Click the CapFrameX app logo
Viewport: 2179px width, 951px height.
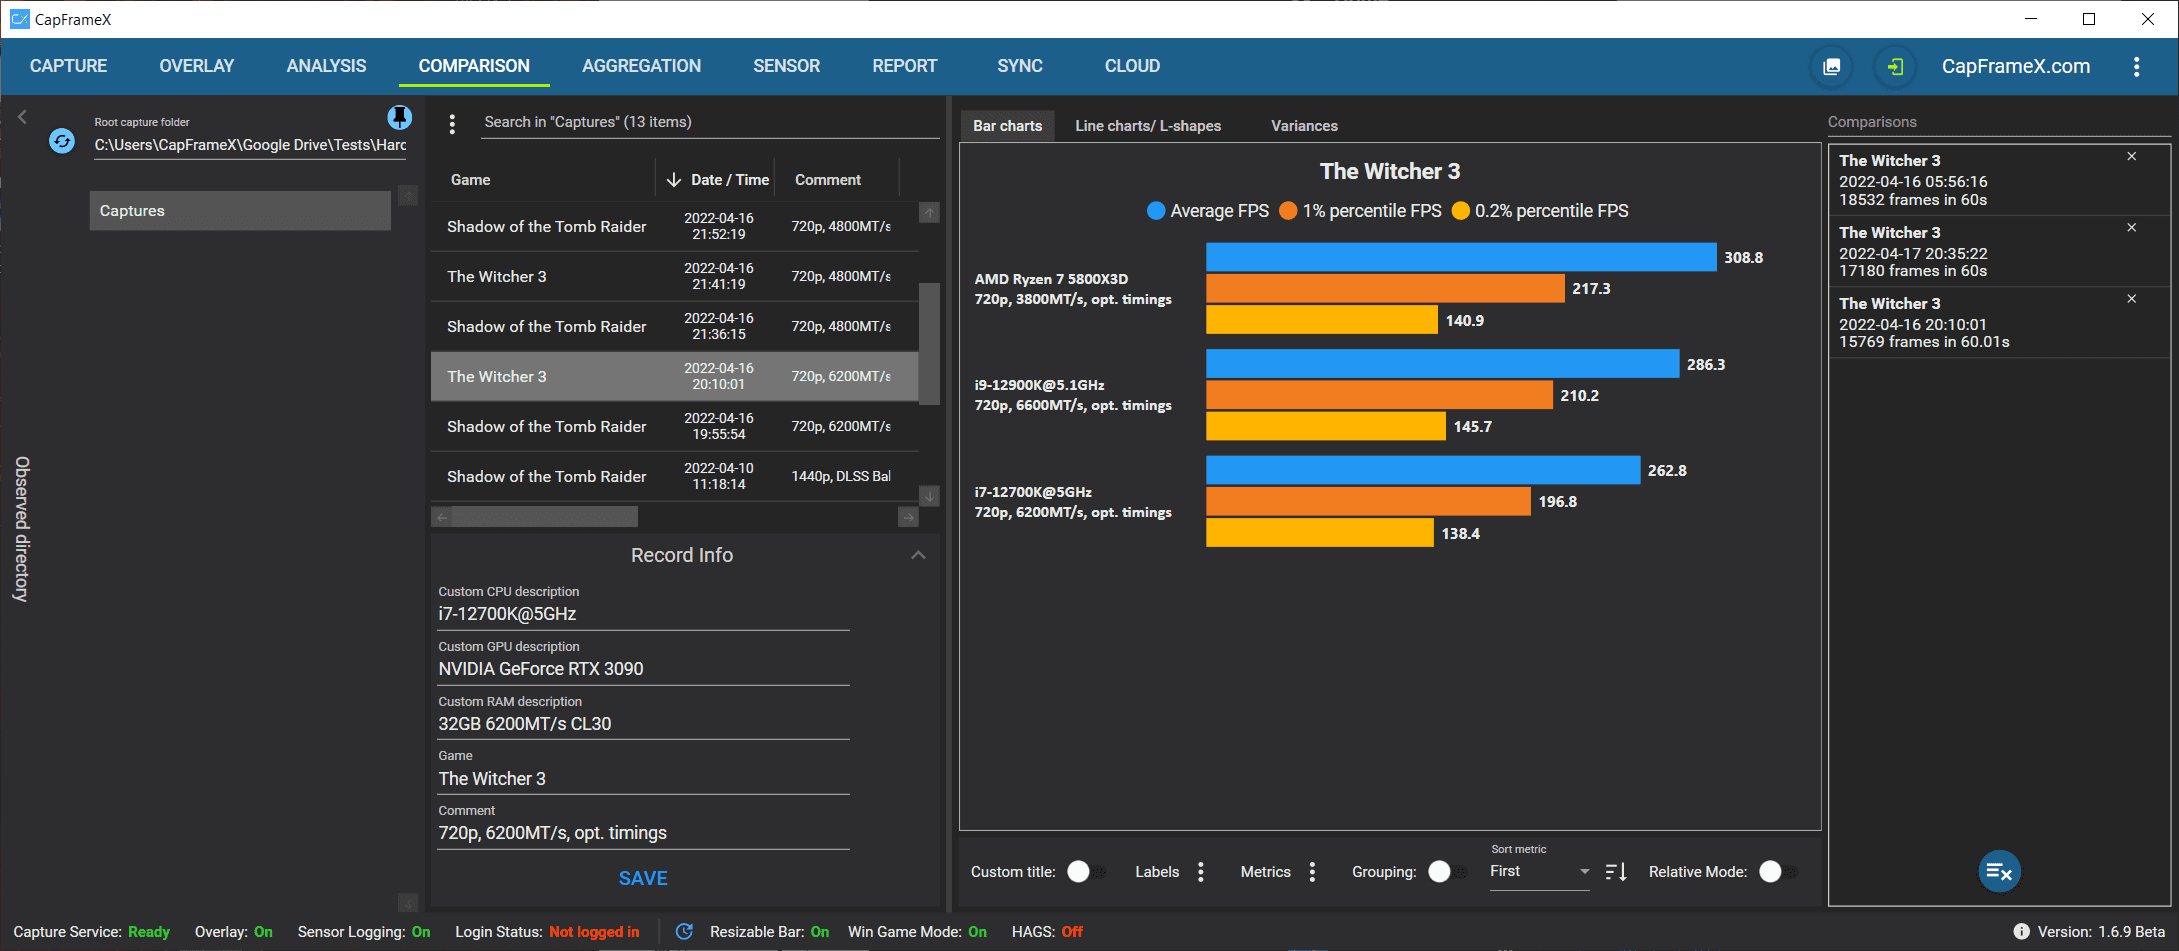19,19
